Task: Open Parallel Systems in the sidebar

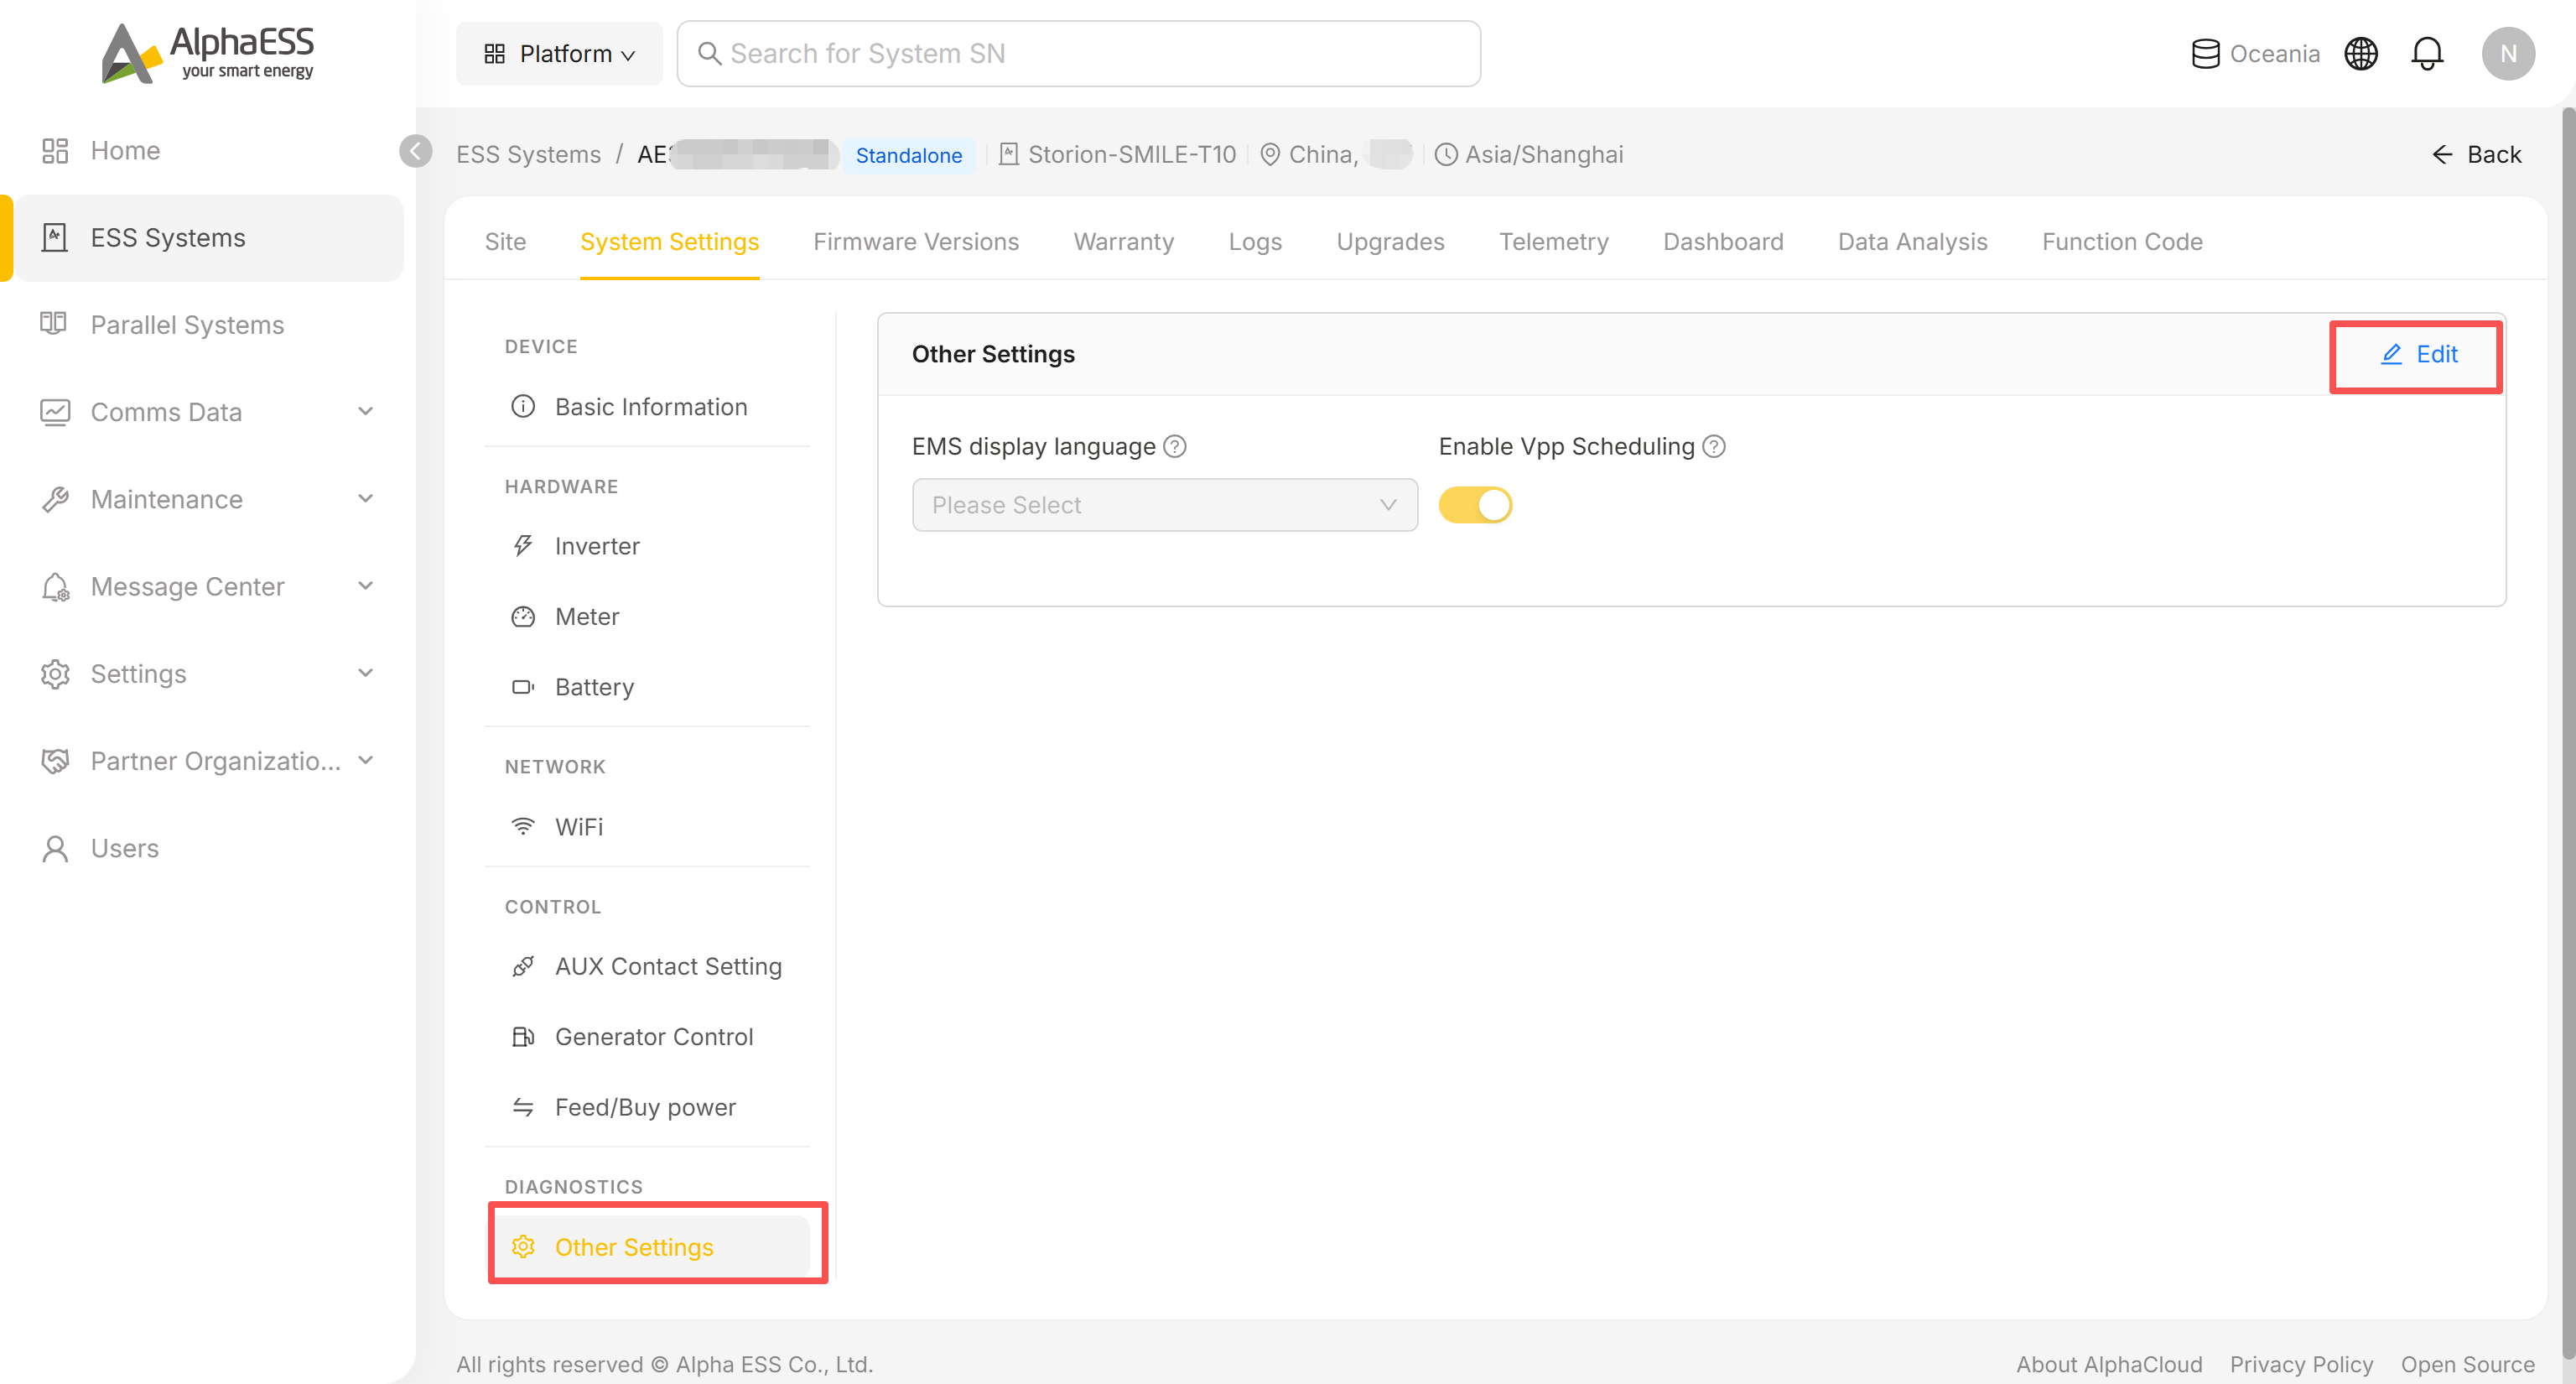Action: coord(209,325)
